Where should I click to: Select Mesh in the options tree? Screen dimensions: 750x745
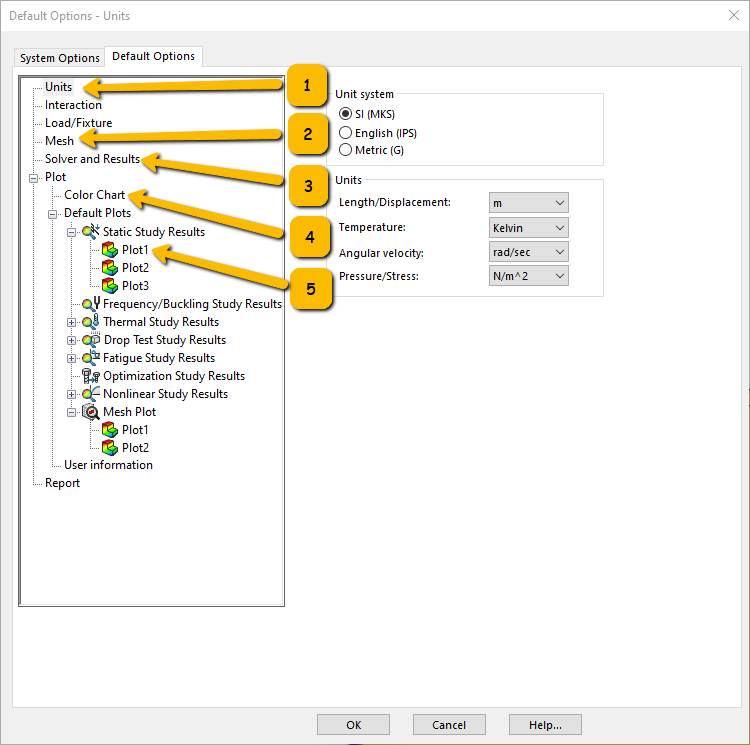59,141
